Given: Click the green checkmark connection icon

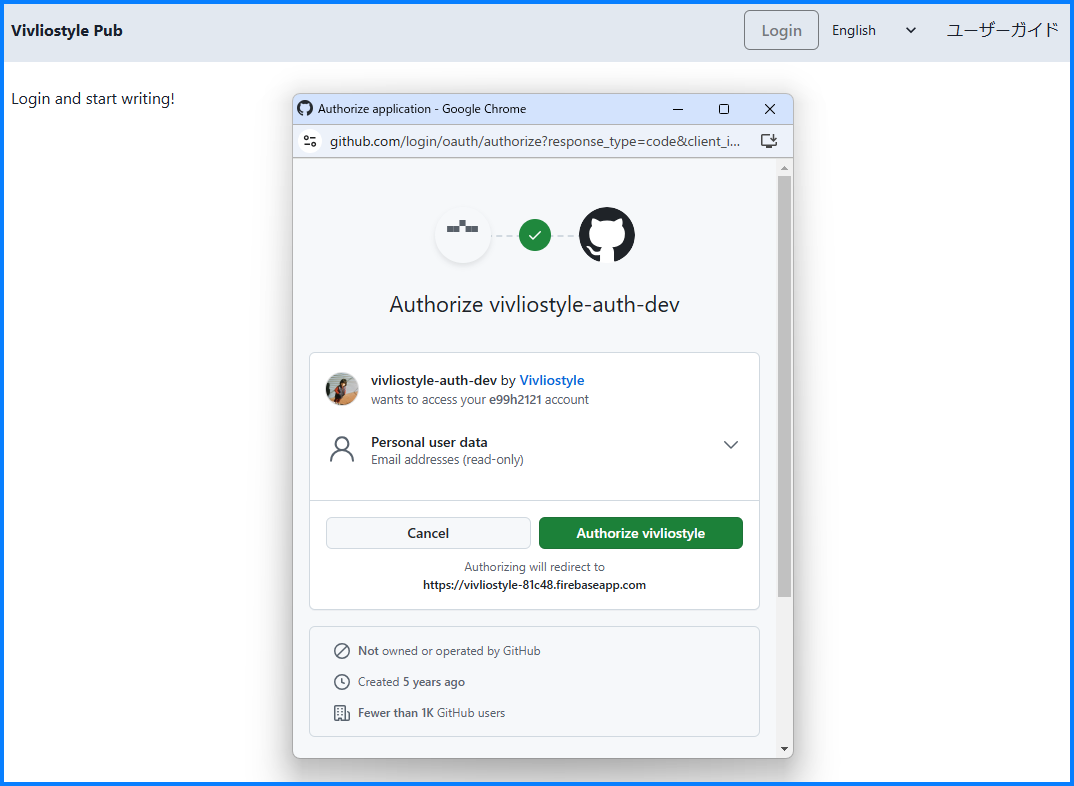Looking at the screenshot, I should [x=535, y=235].
